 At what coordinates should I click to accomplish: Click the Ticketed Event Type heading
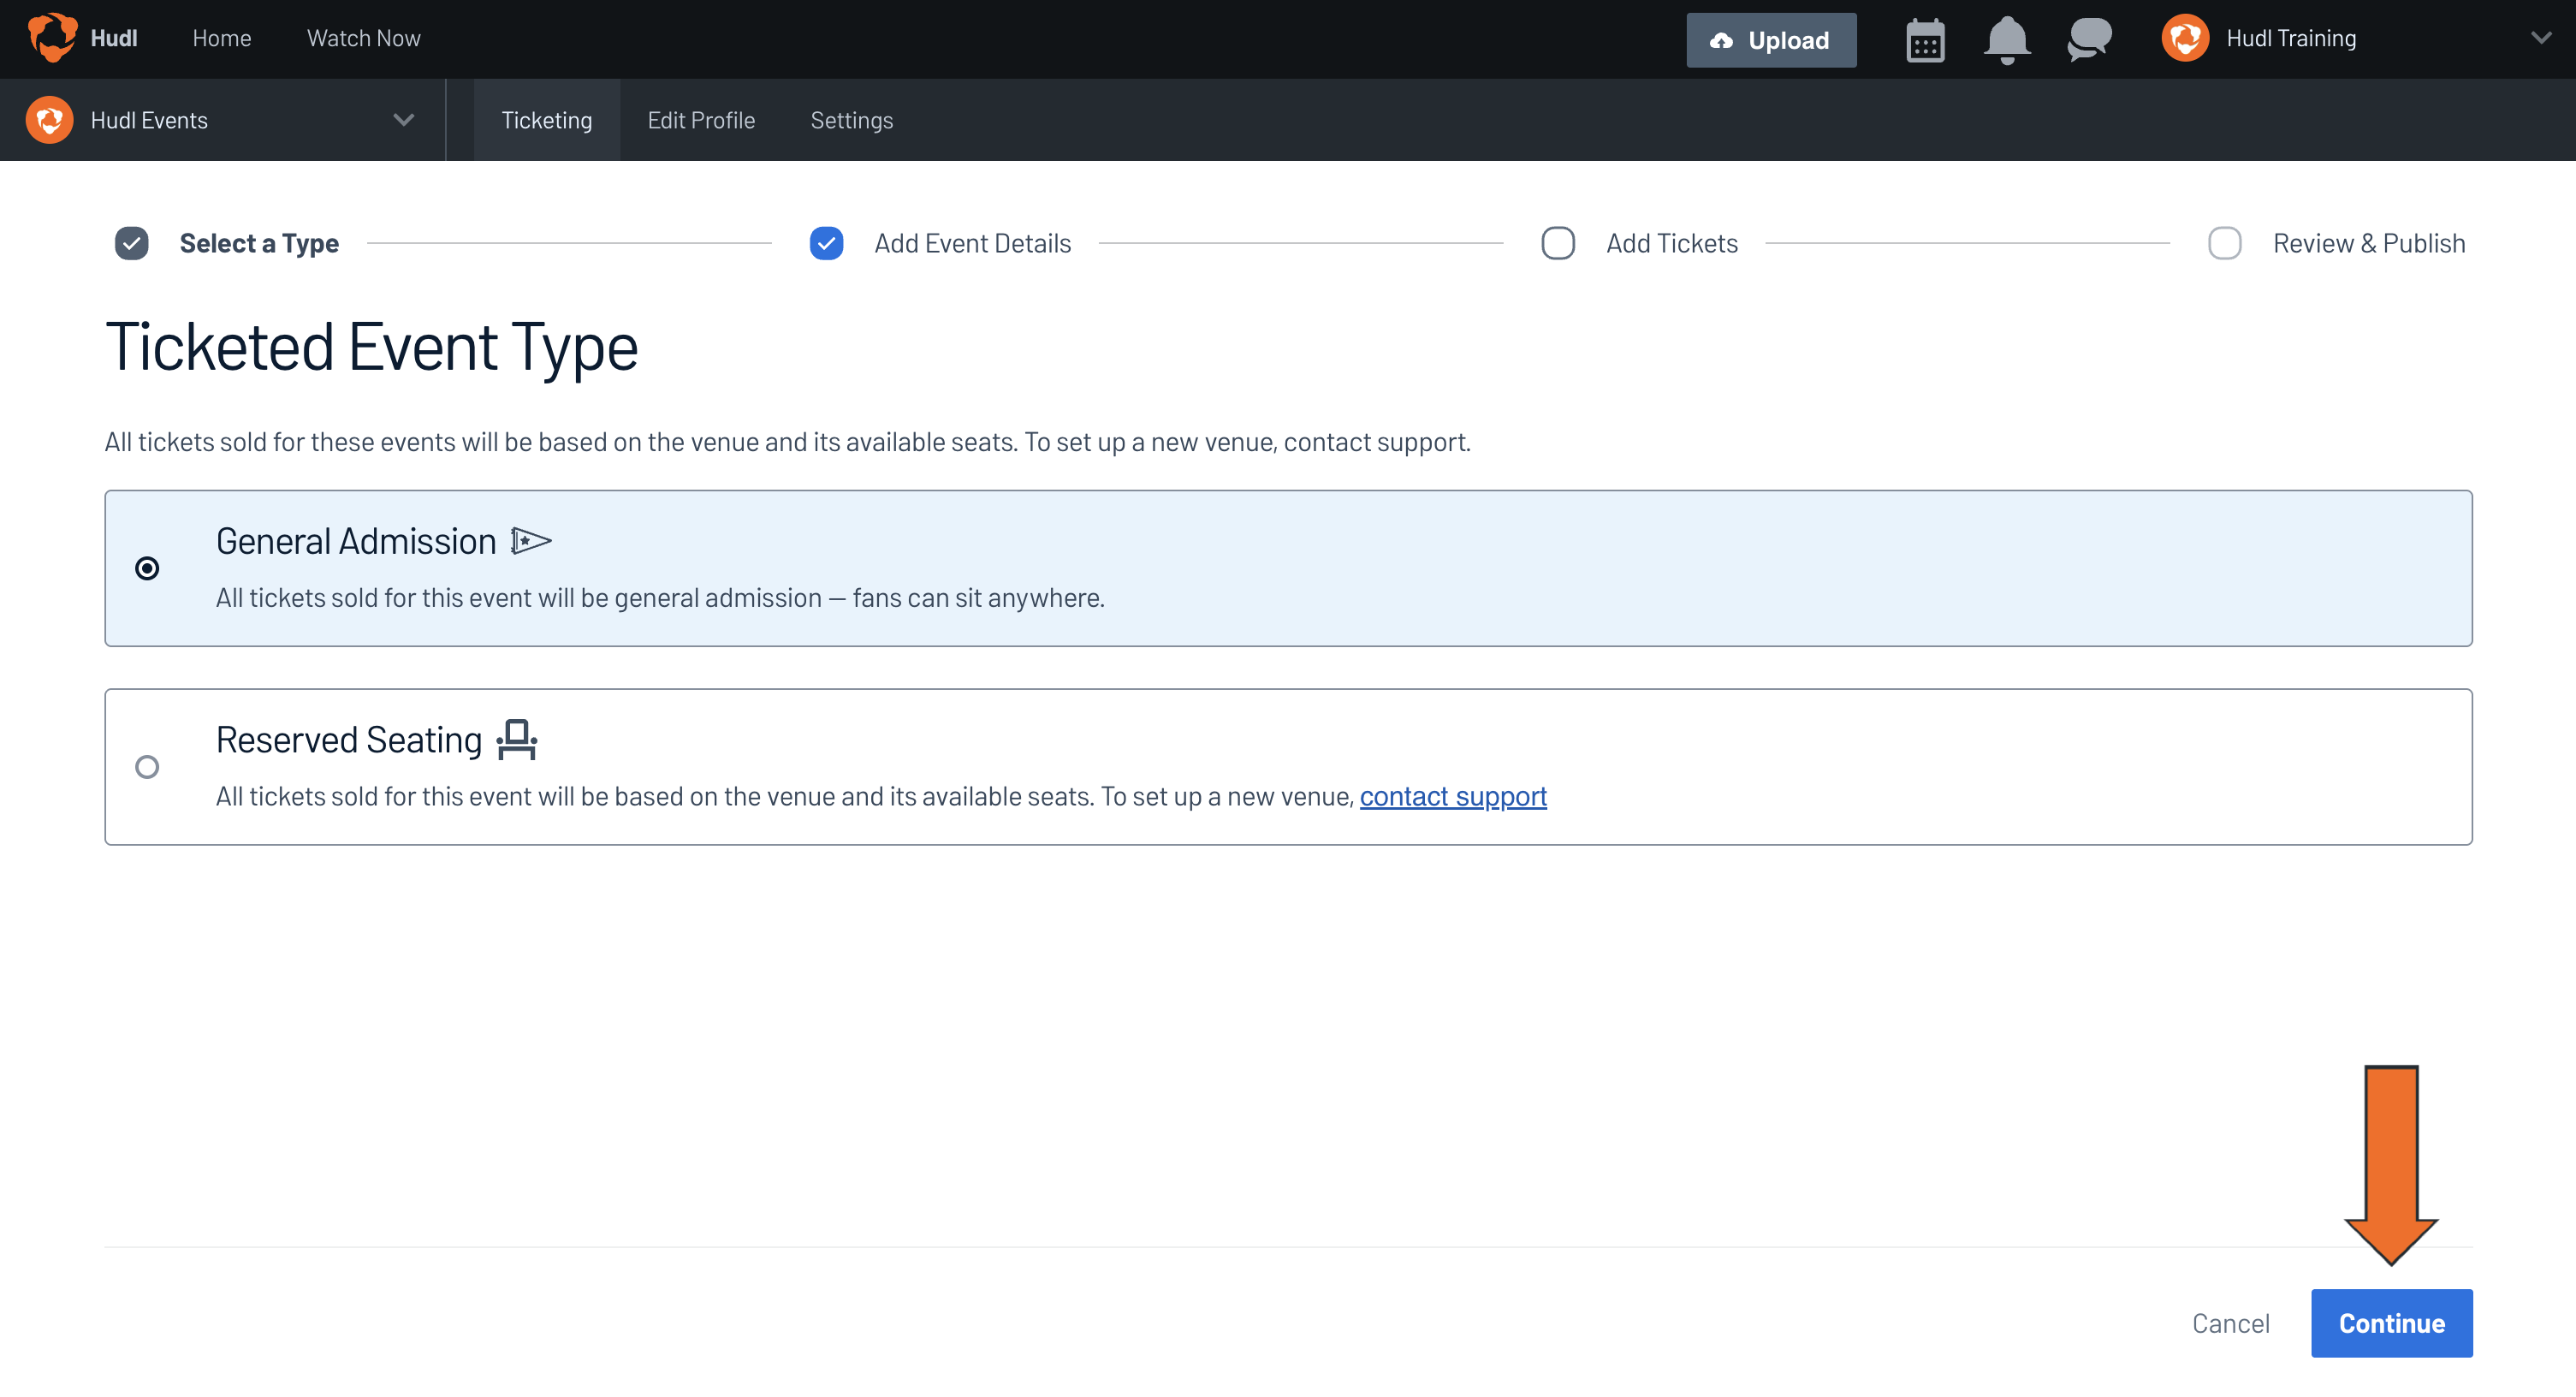372,347
